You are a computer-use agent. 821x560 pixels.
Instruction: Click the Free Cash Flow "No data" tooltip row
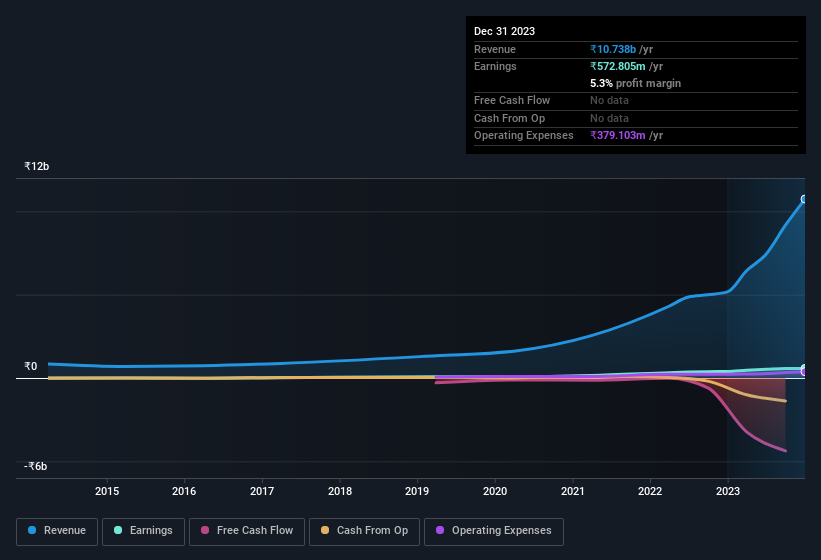[607, 100]
